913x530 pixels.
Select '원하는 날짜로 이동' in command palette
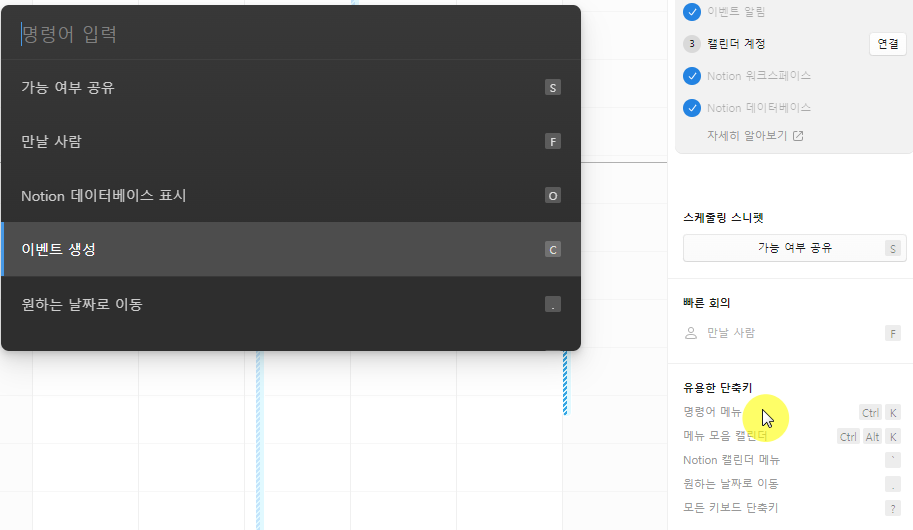pos(291,304)
